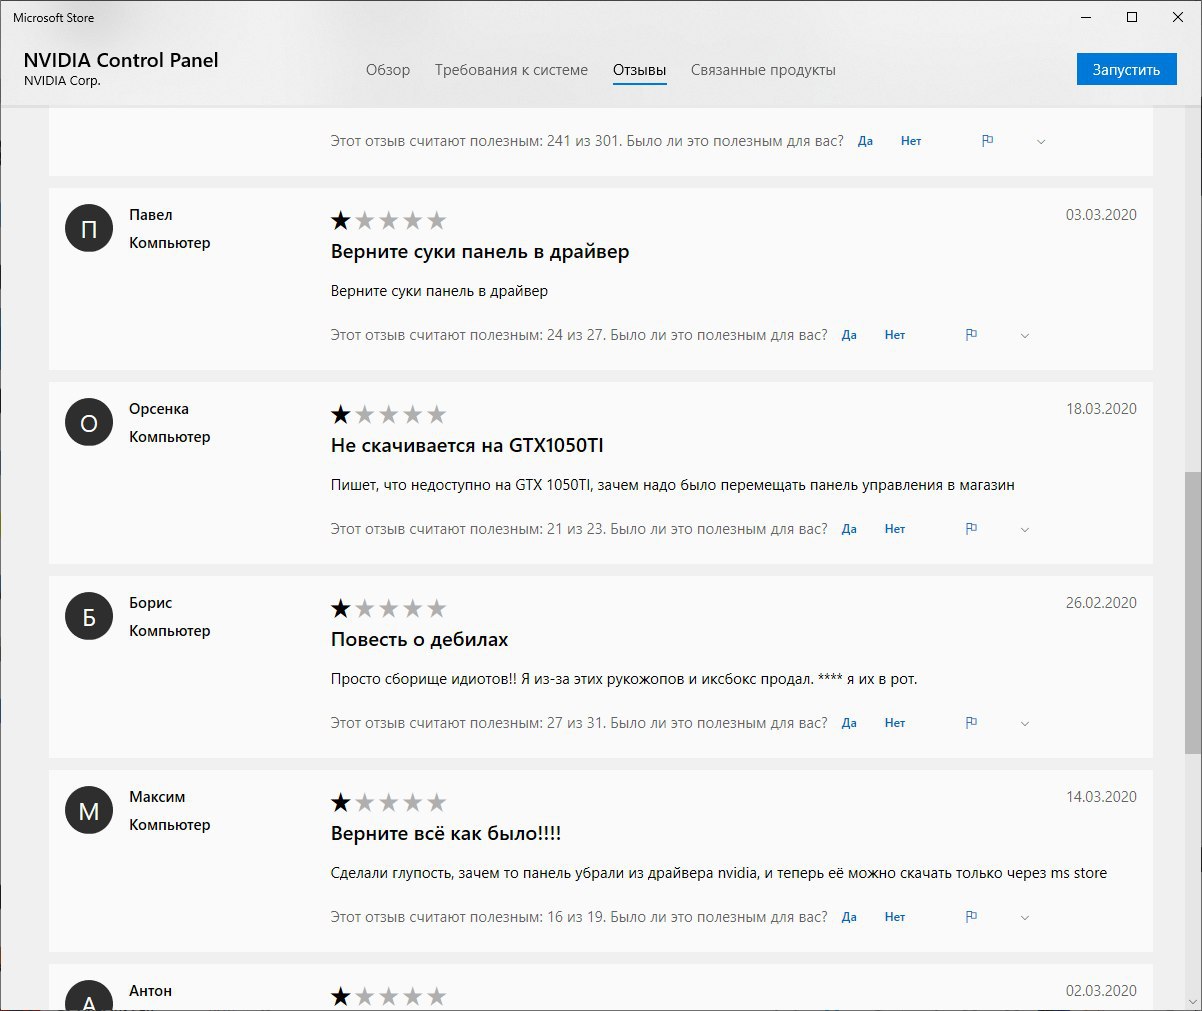
Task: Expand Орсенка's review using the chevron
Action: coord(1025,530)
